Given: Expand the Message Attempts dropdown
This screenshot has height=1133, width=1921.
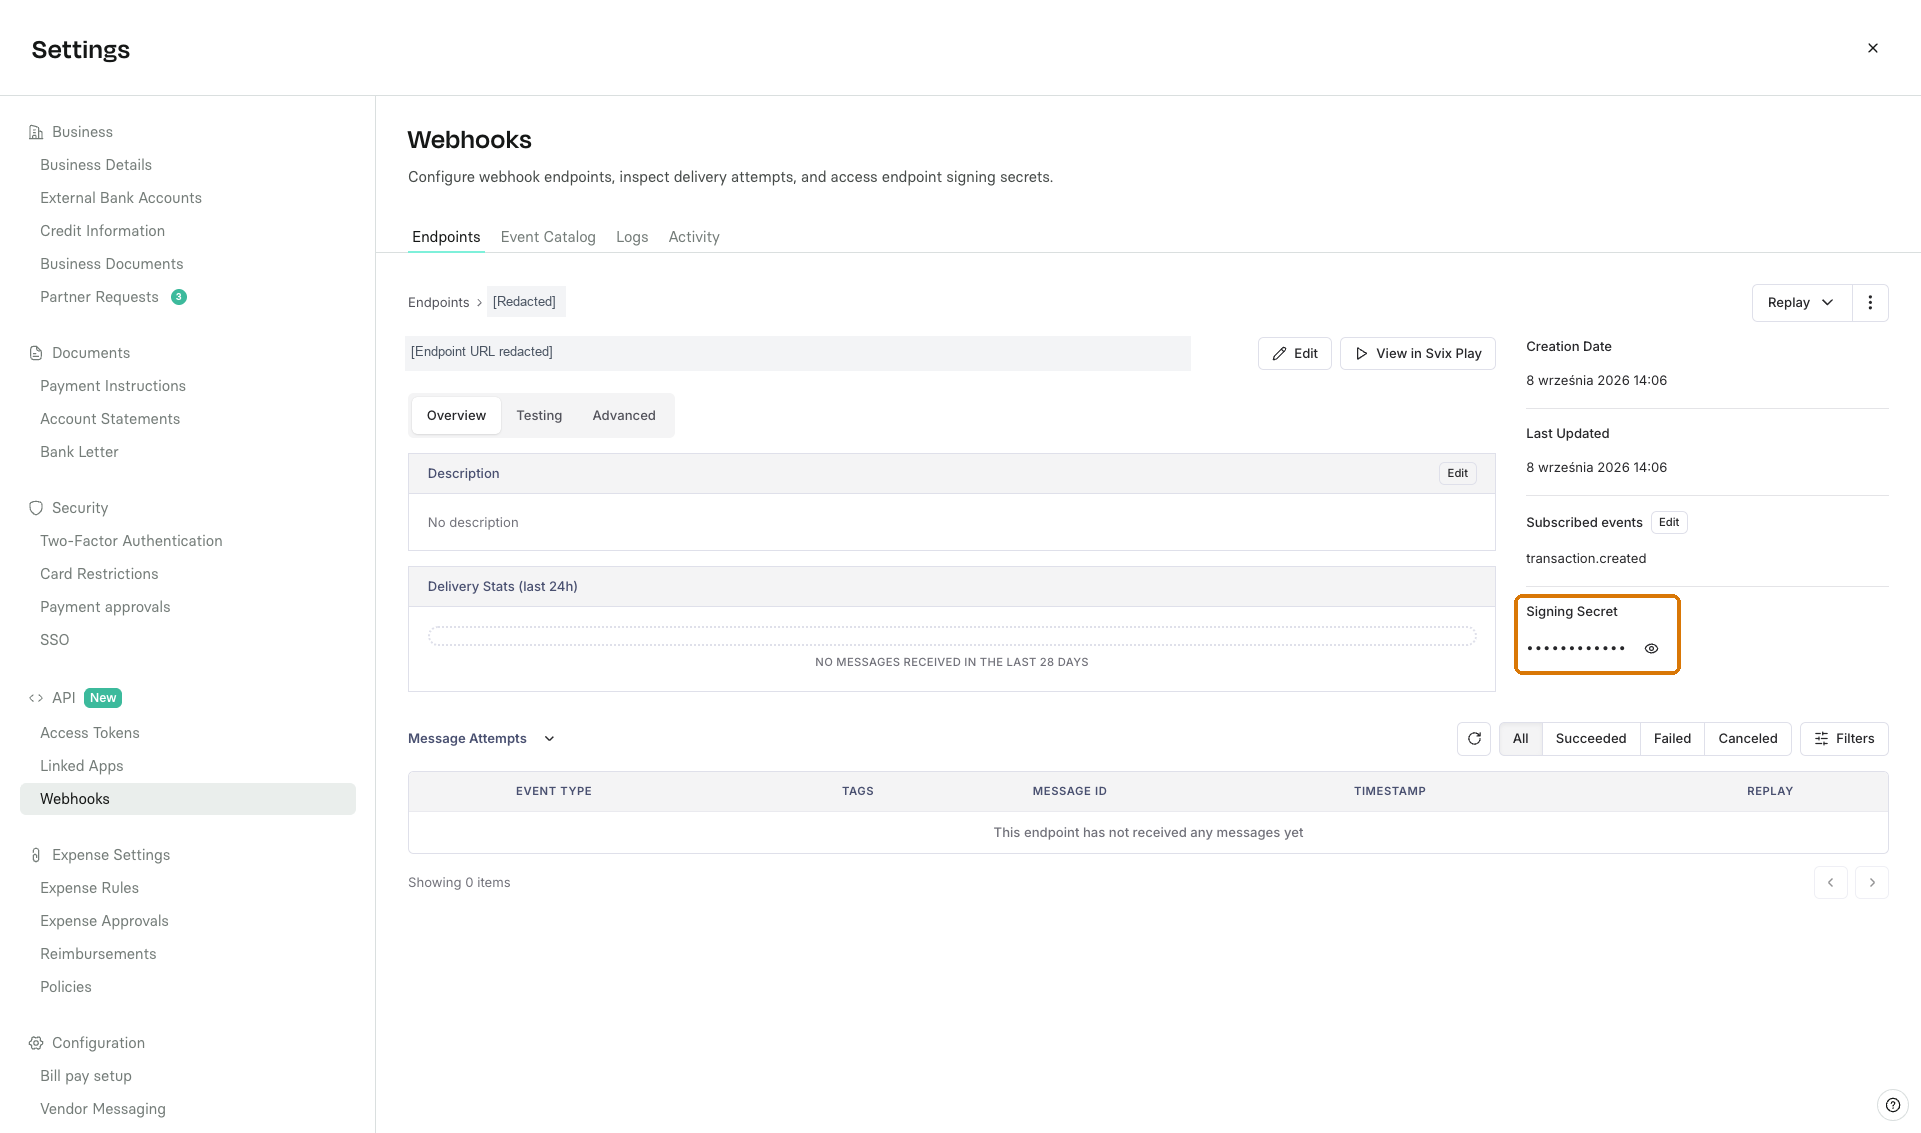Looking at the screenshot, I should pyautogui.click(x=481, y=739).
